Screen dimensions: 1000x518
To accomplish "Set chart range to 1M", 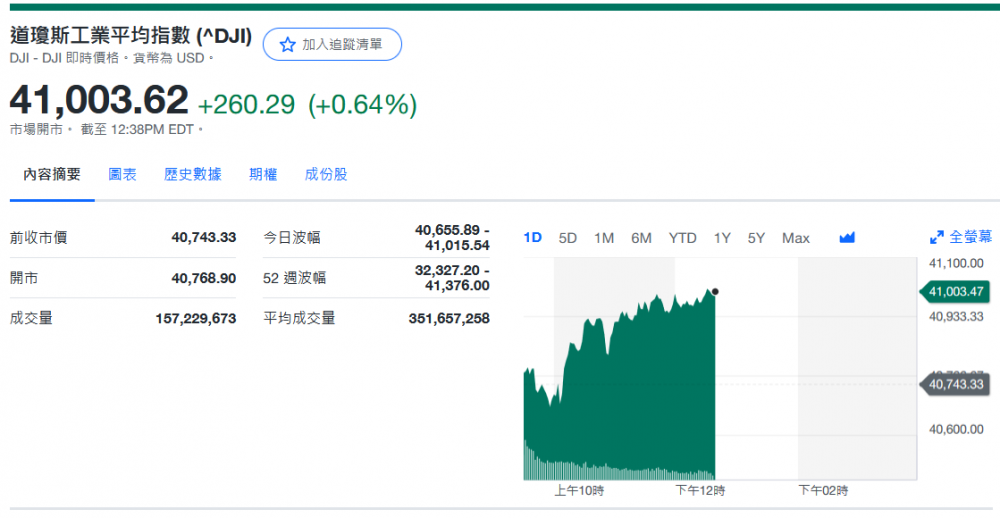I will [x=604, y=238].
